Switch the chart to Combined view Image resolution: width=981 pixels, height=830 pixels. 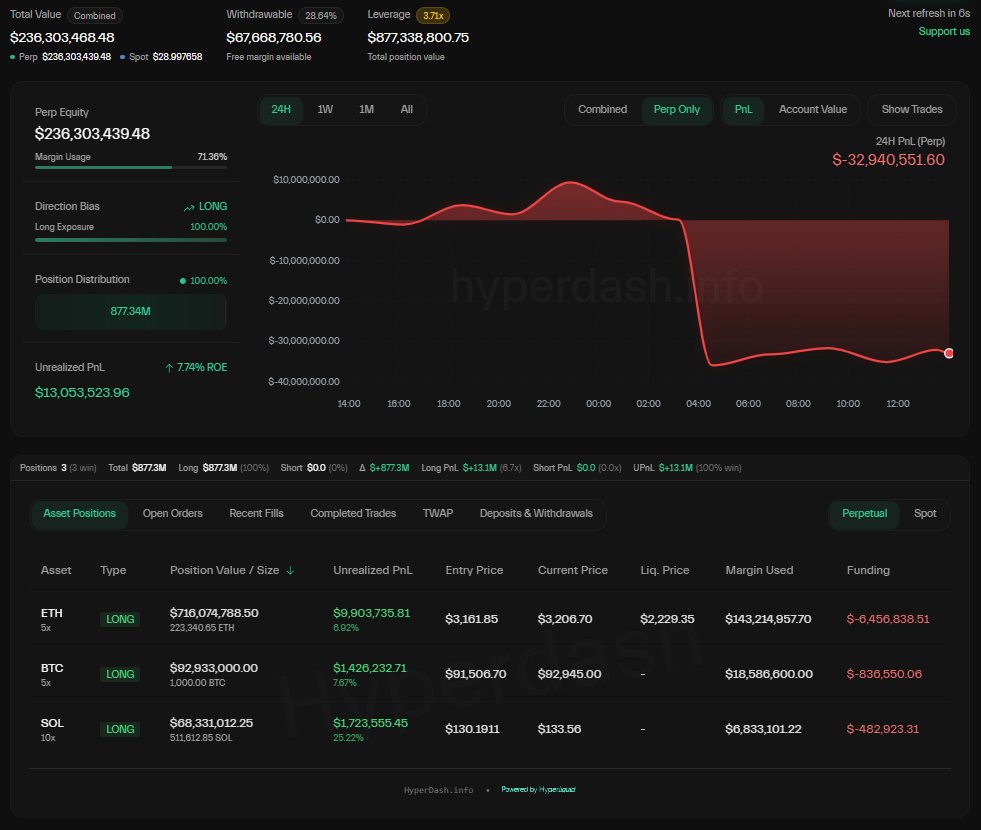(602, 110)
